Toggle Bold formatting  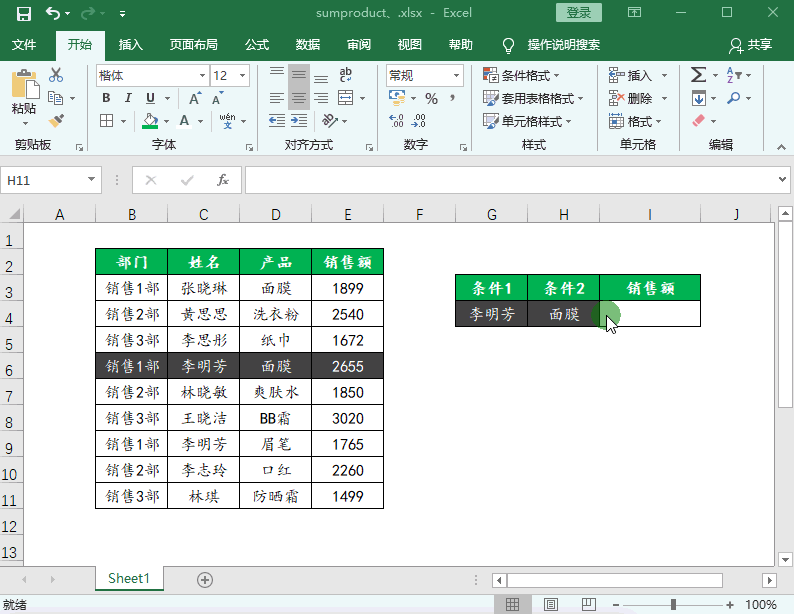[x=106, y=98]
